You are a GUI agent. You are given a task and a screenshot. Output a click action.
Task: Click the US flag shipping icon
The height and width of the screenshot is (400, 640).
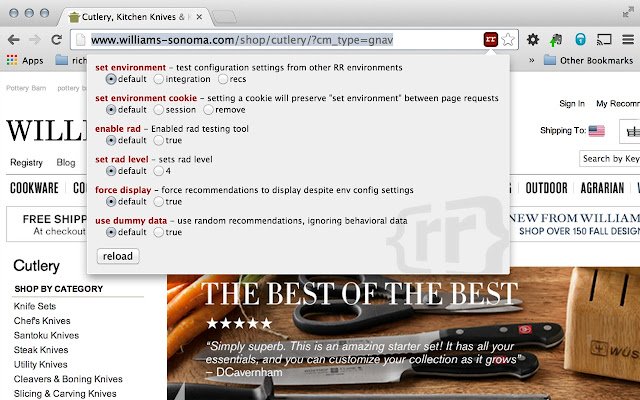point(596,131)
